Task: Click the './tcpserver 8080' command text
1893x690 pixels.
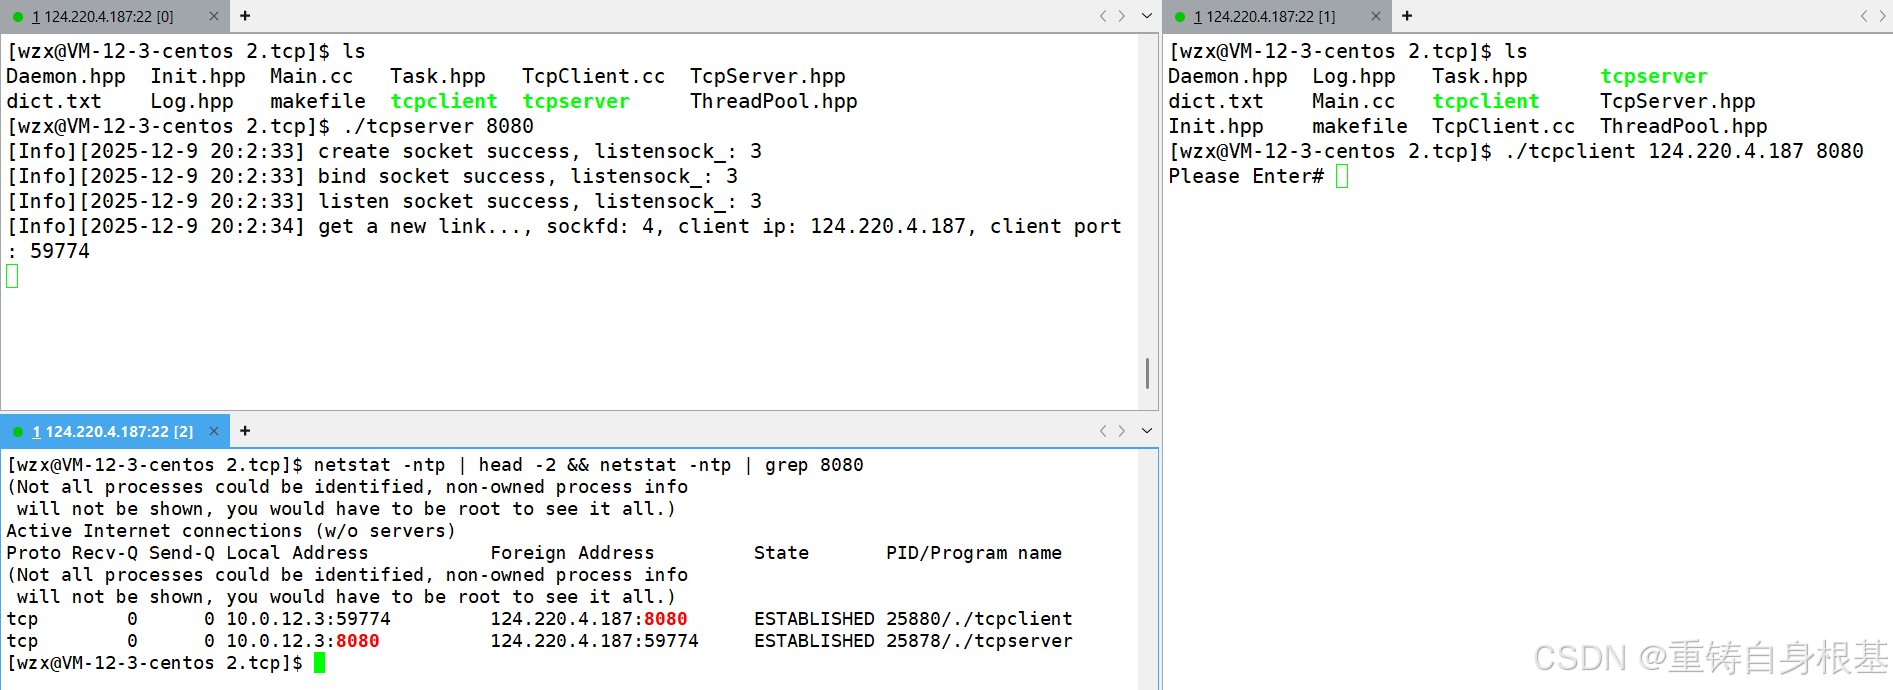Action: (x=438, y=126)
